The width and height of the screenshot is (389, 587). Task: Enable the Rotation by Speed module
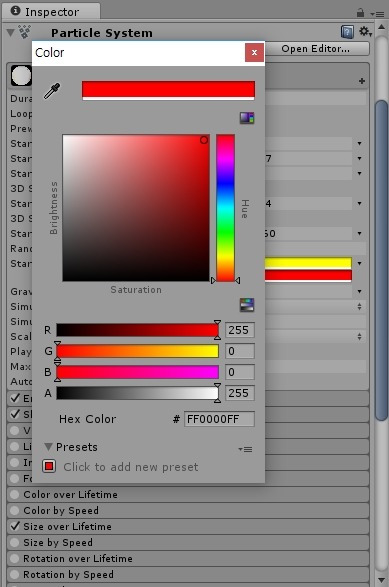coord(15,574)
